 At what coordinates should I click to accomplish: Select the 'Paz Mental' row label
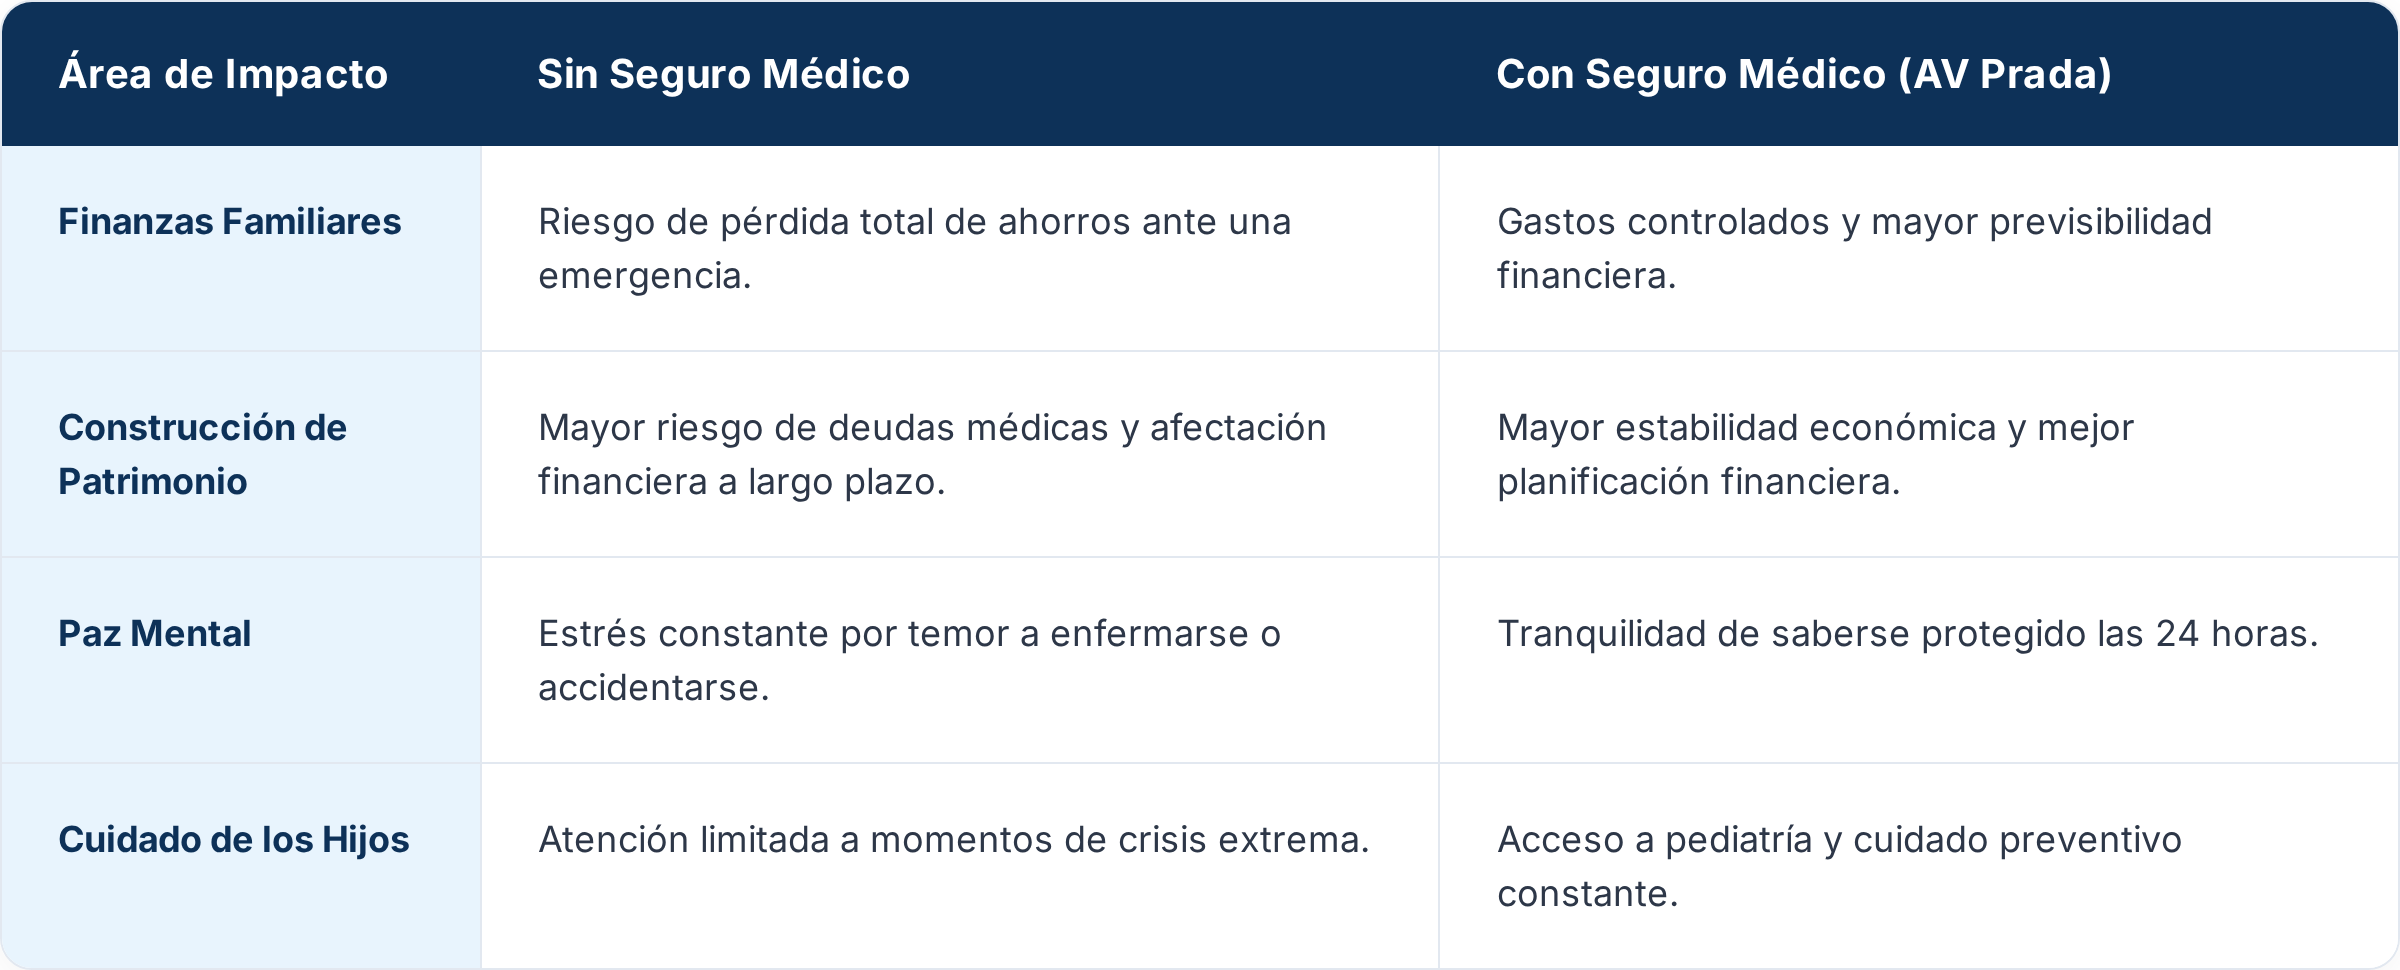[x=154, y=633]
